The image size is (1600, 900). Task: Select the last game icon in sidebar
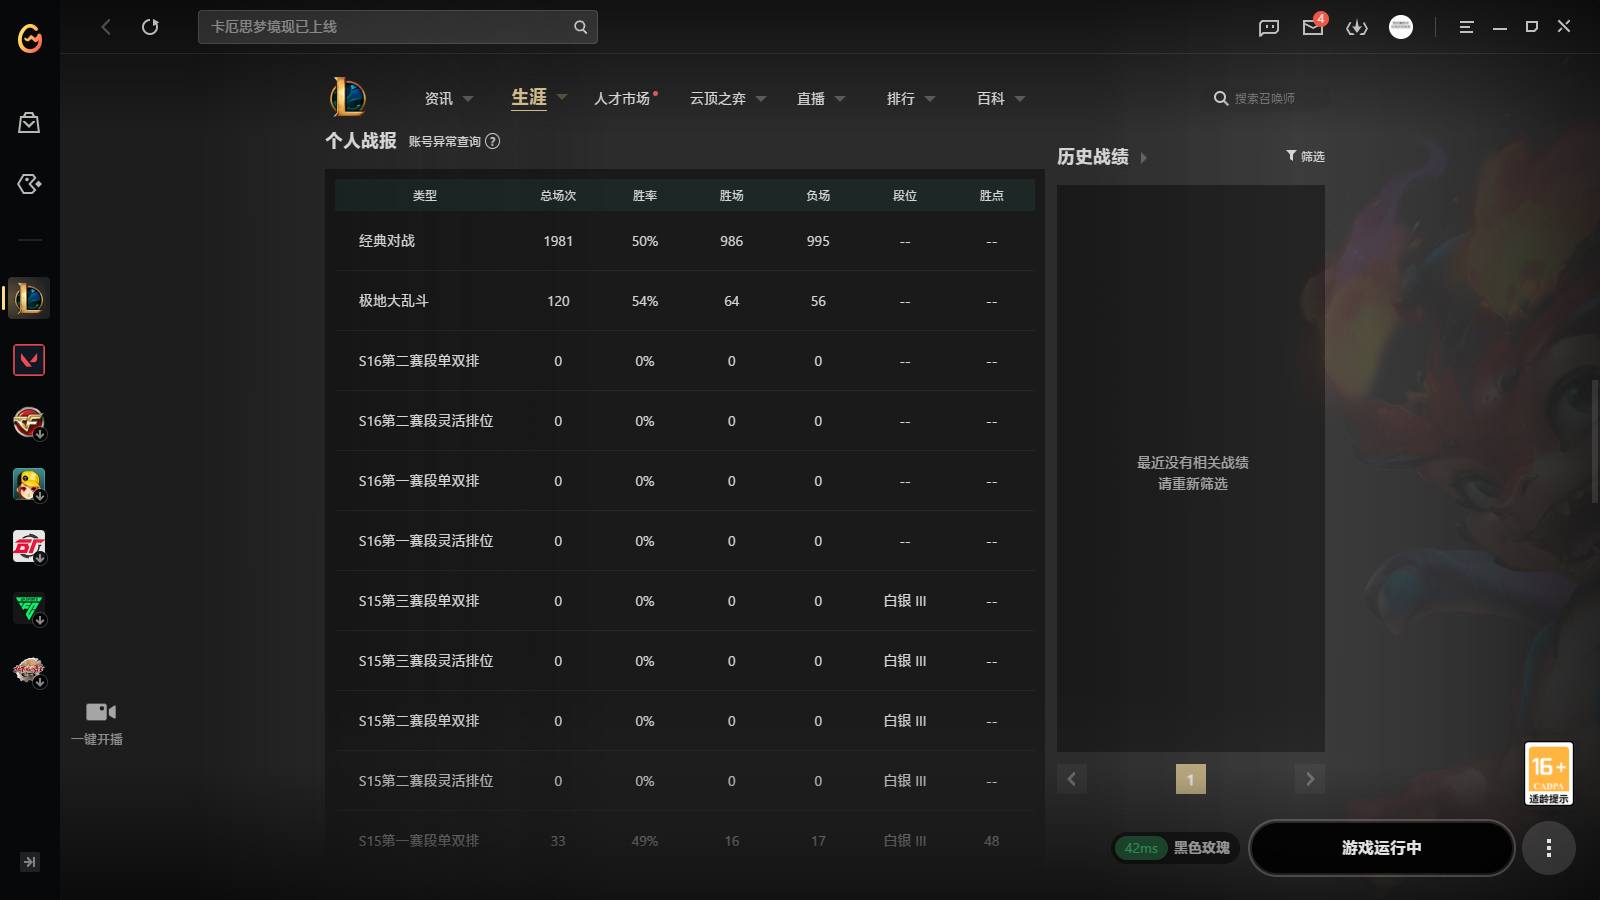pyautogui.click(x=29, y=670)
